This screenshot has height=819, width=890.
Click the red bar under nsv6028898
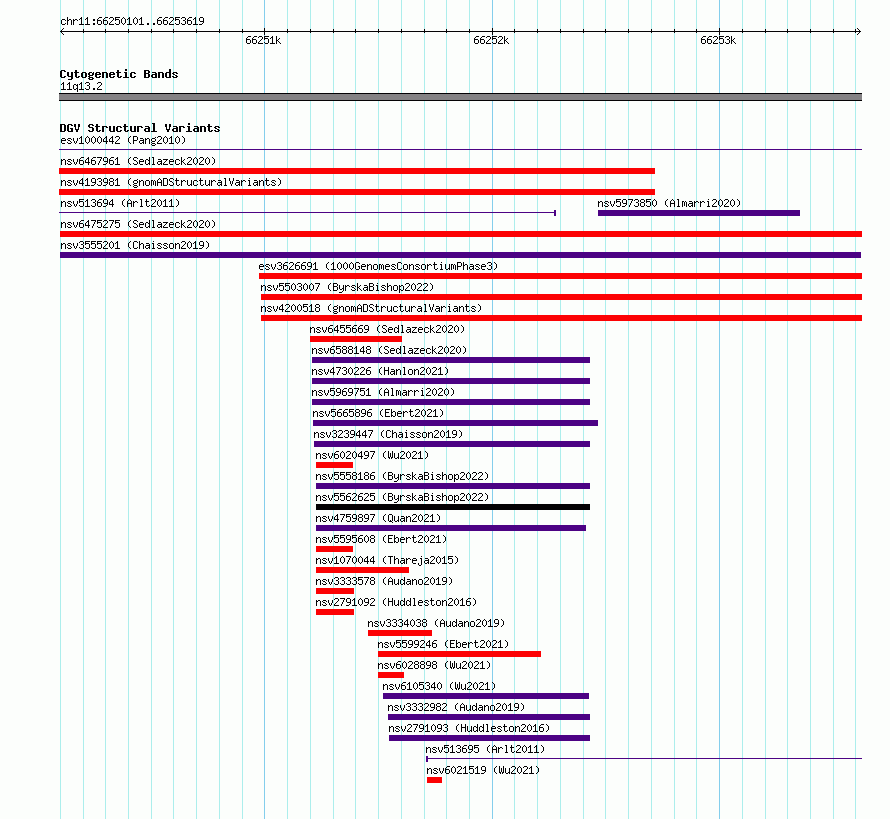(x=391, y=675)
